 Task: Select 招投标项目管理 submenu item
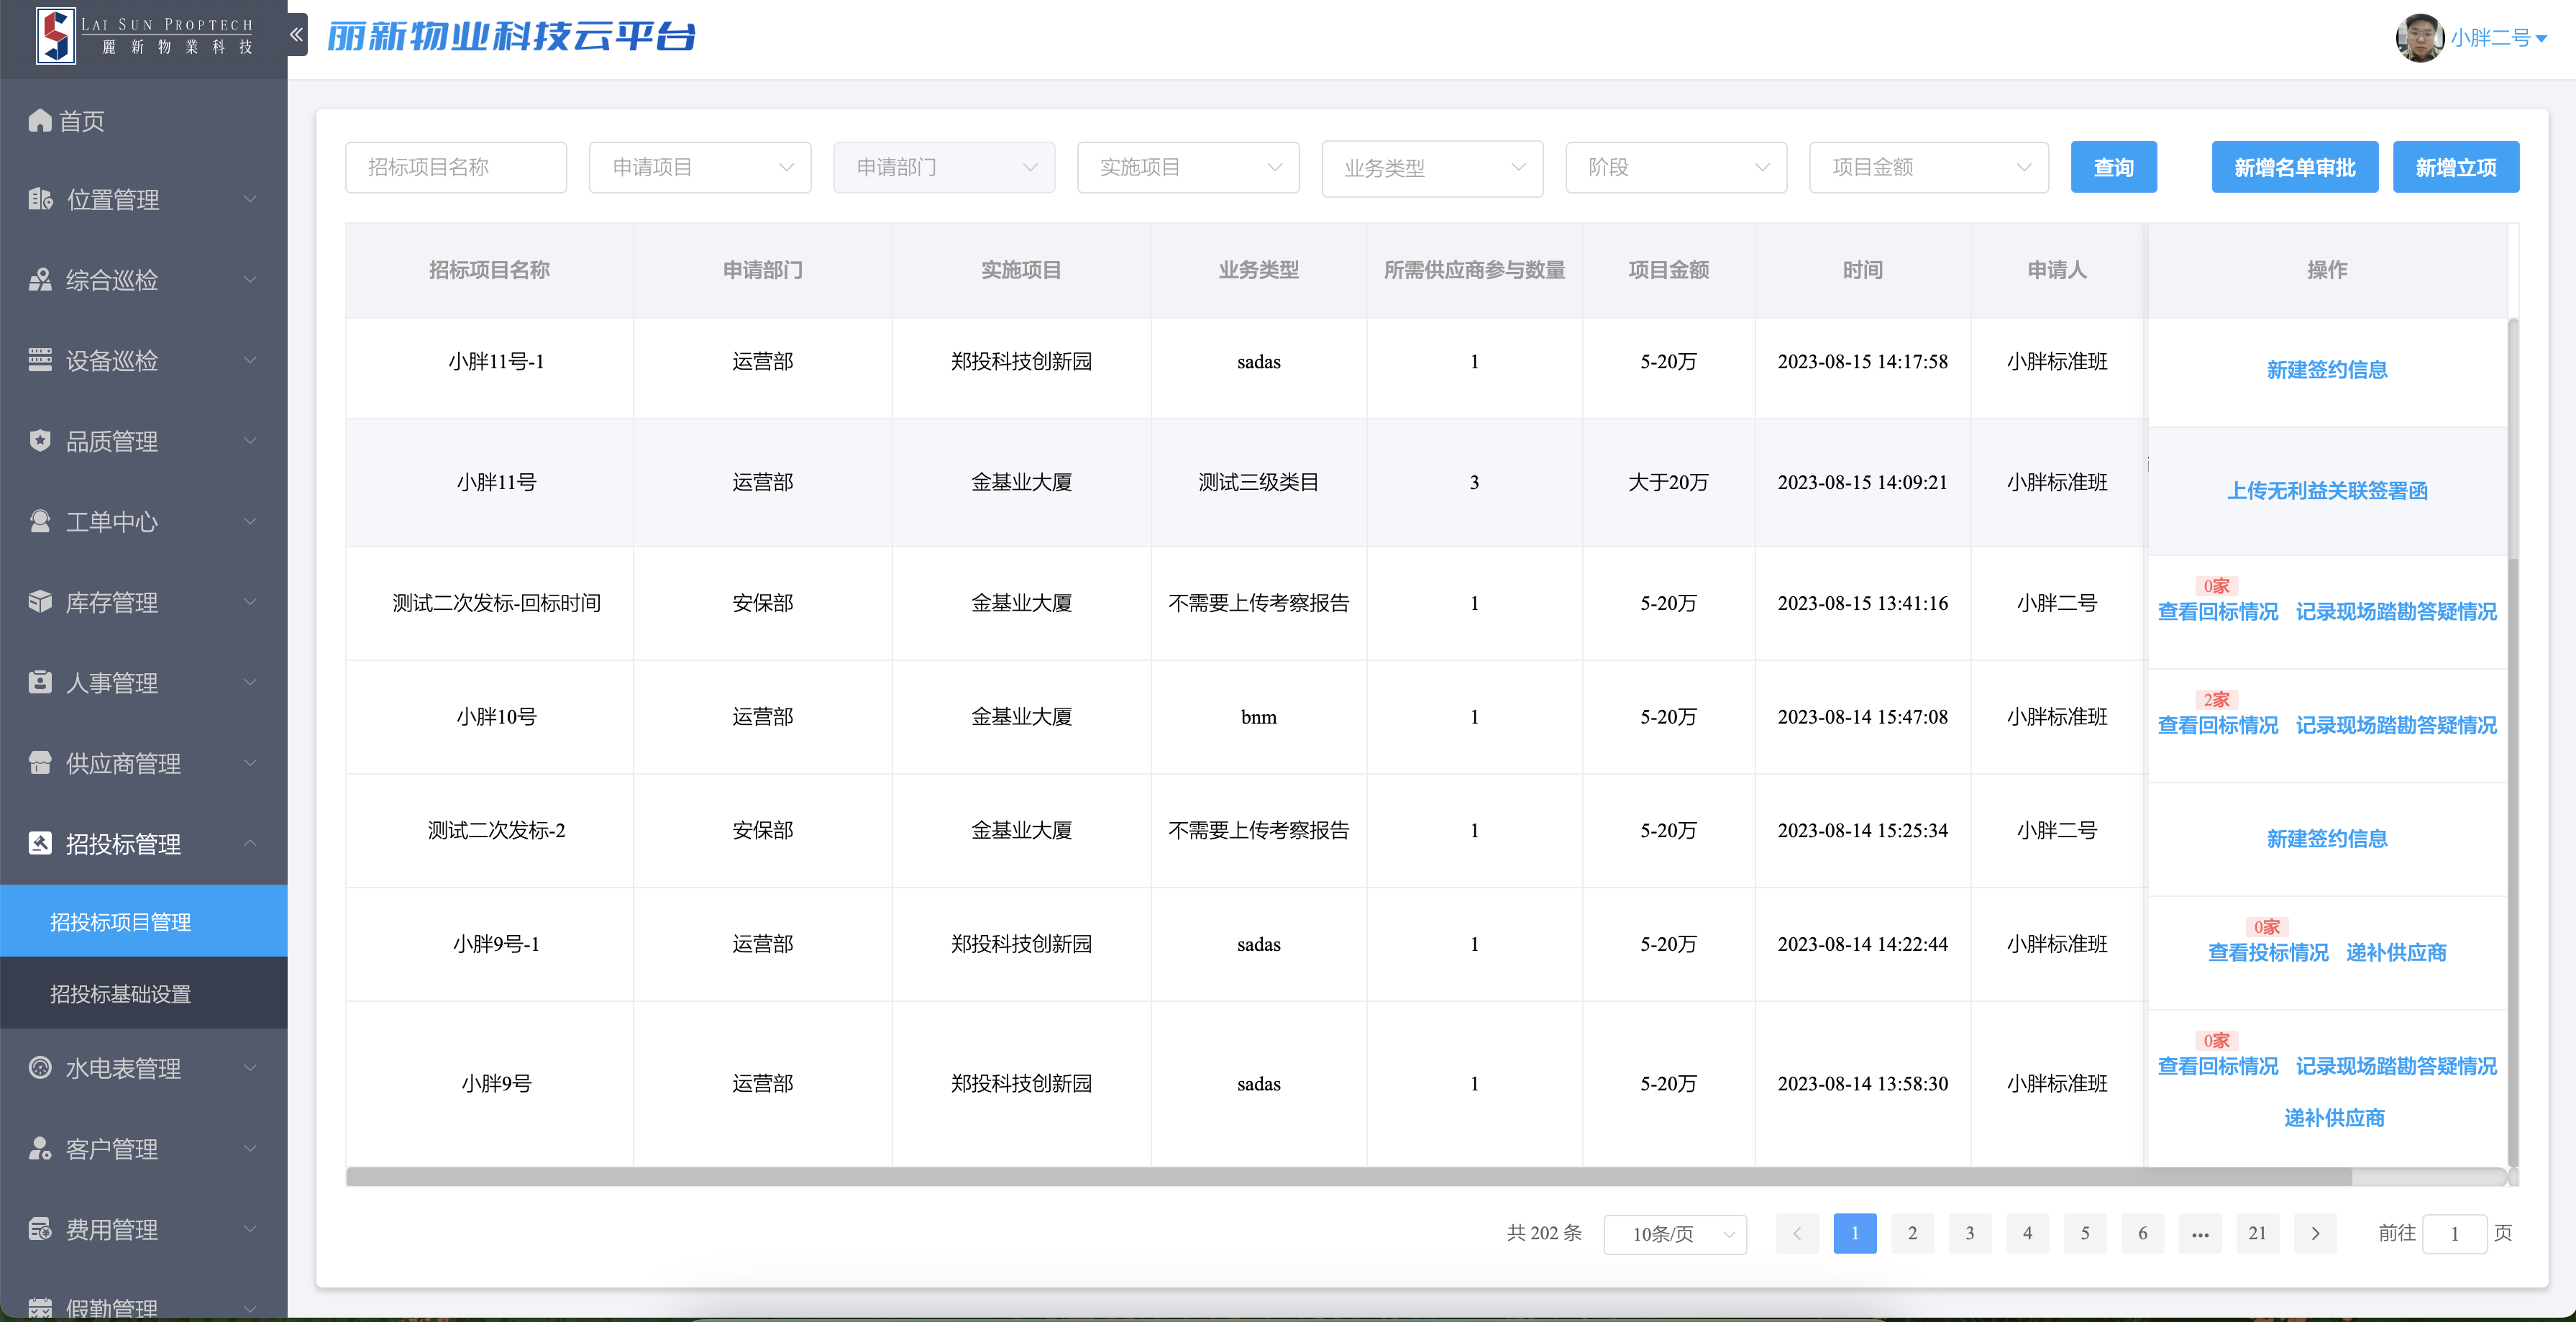144,921
